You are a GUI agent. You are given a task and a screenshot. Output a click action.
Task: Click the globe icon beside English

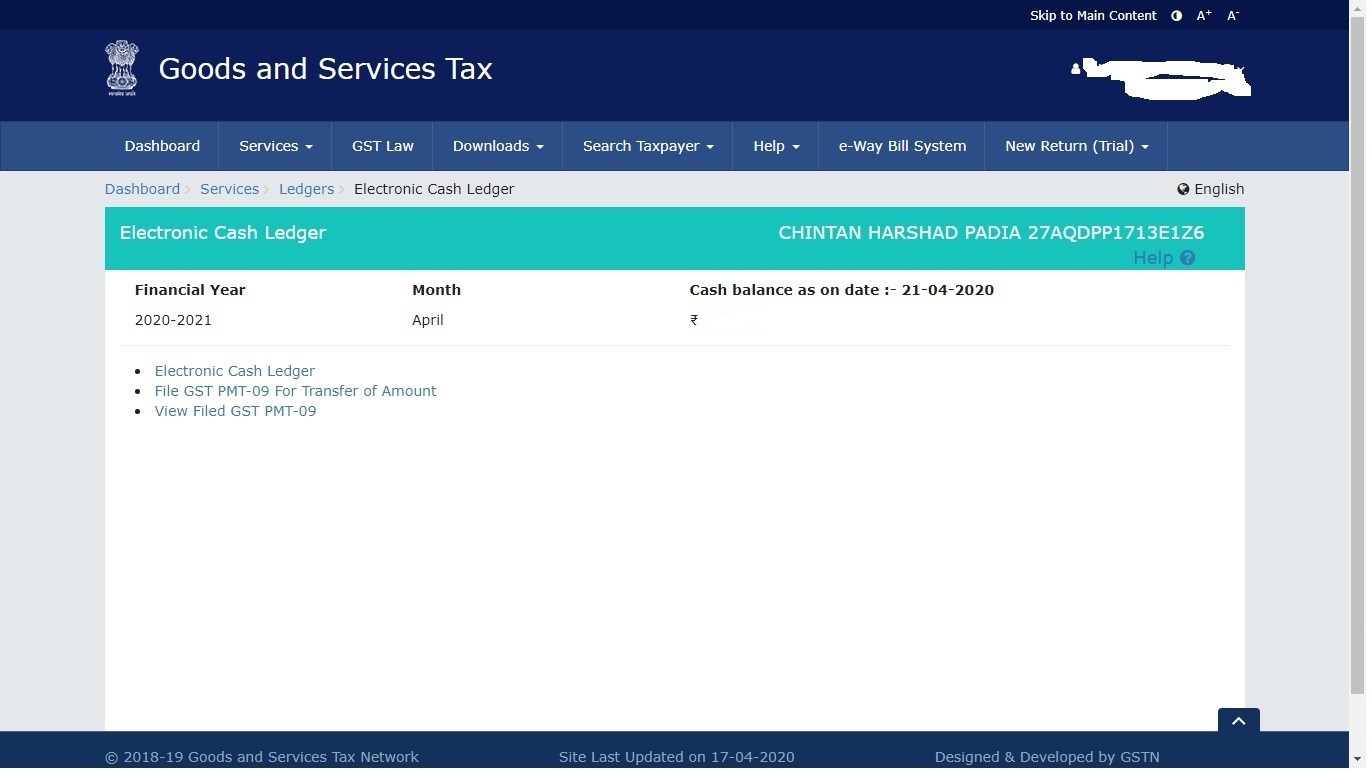pos(1183,189)
